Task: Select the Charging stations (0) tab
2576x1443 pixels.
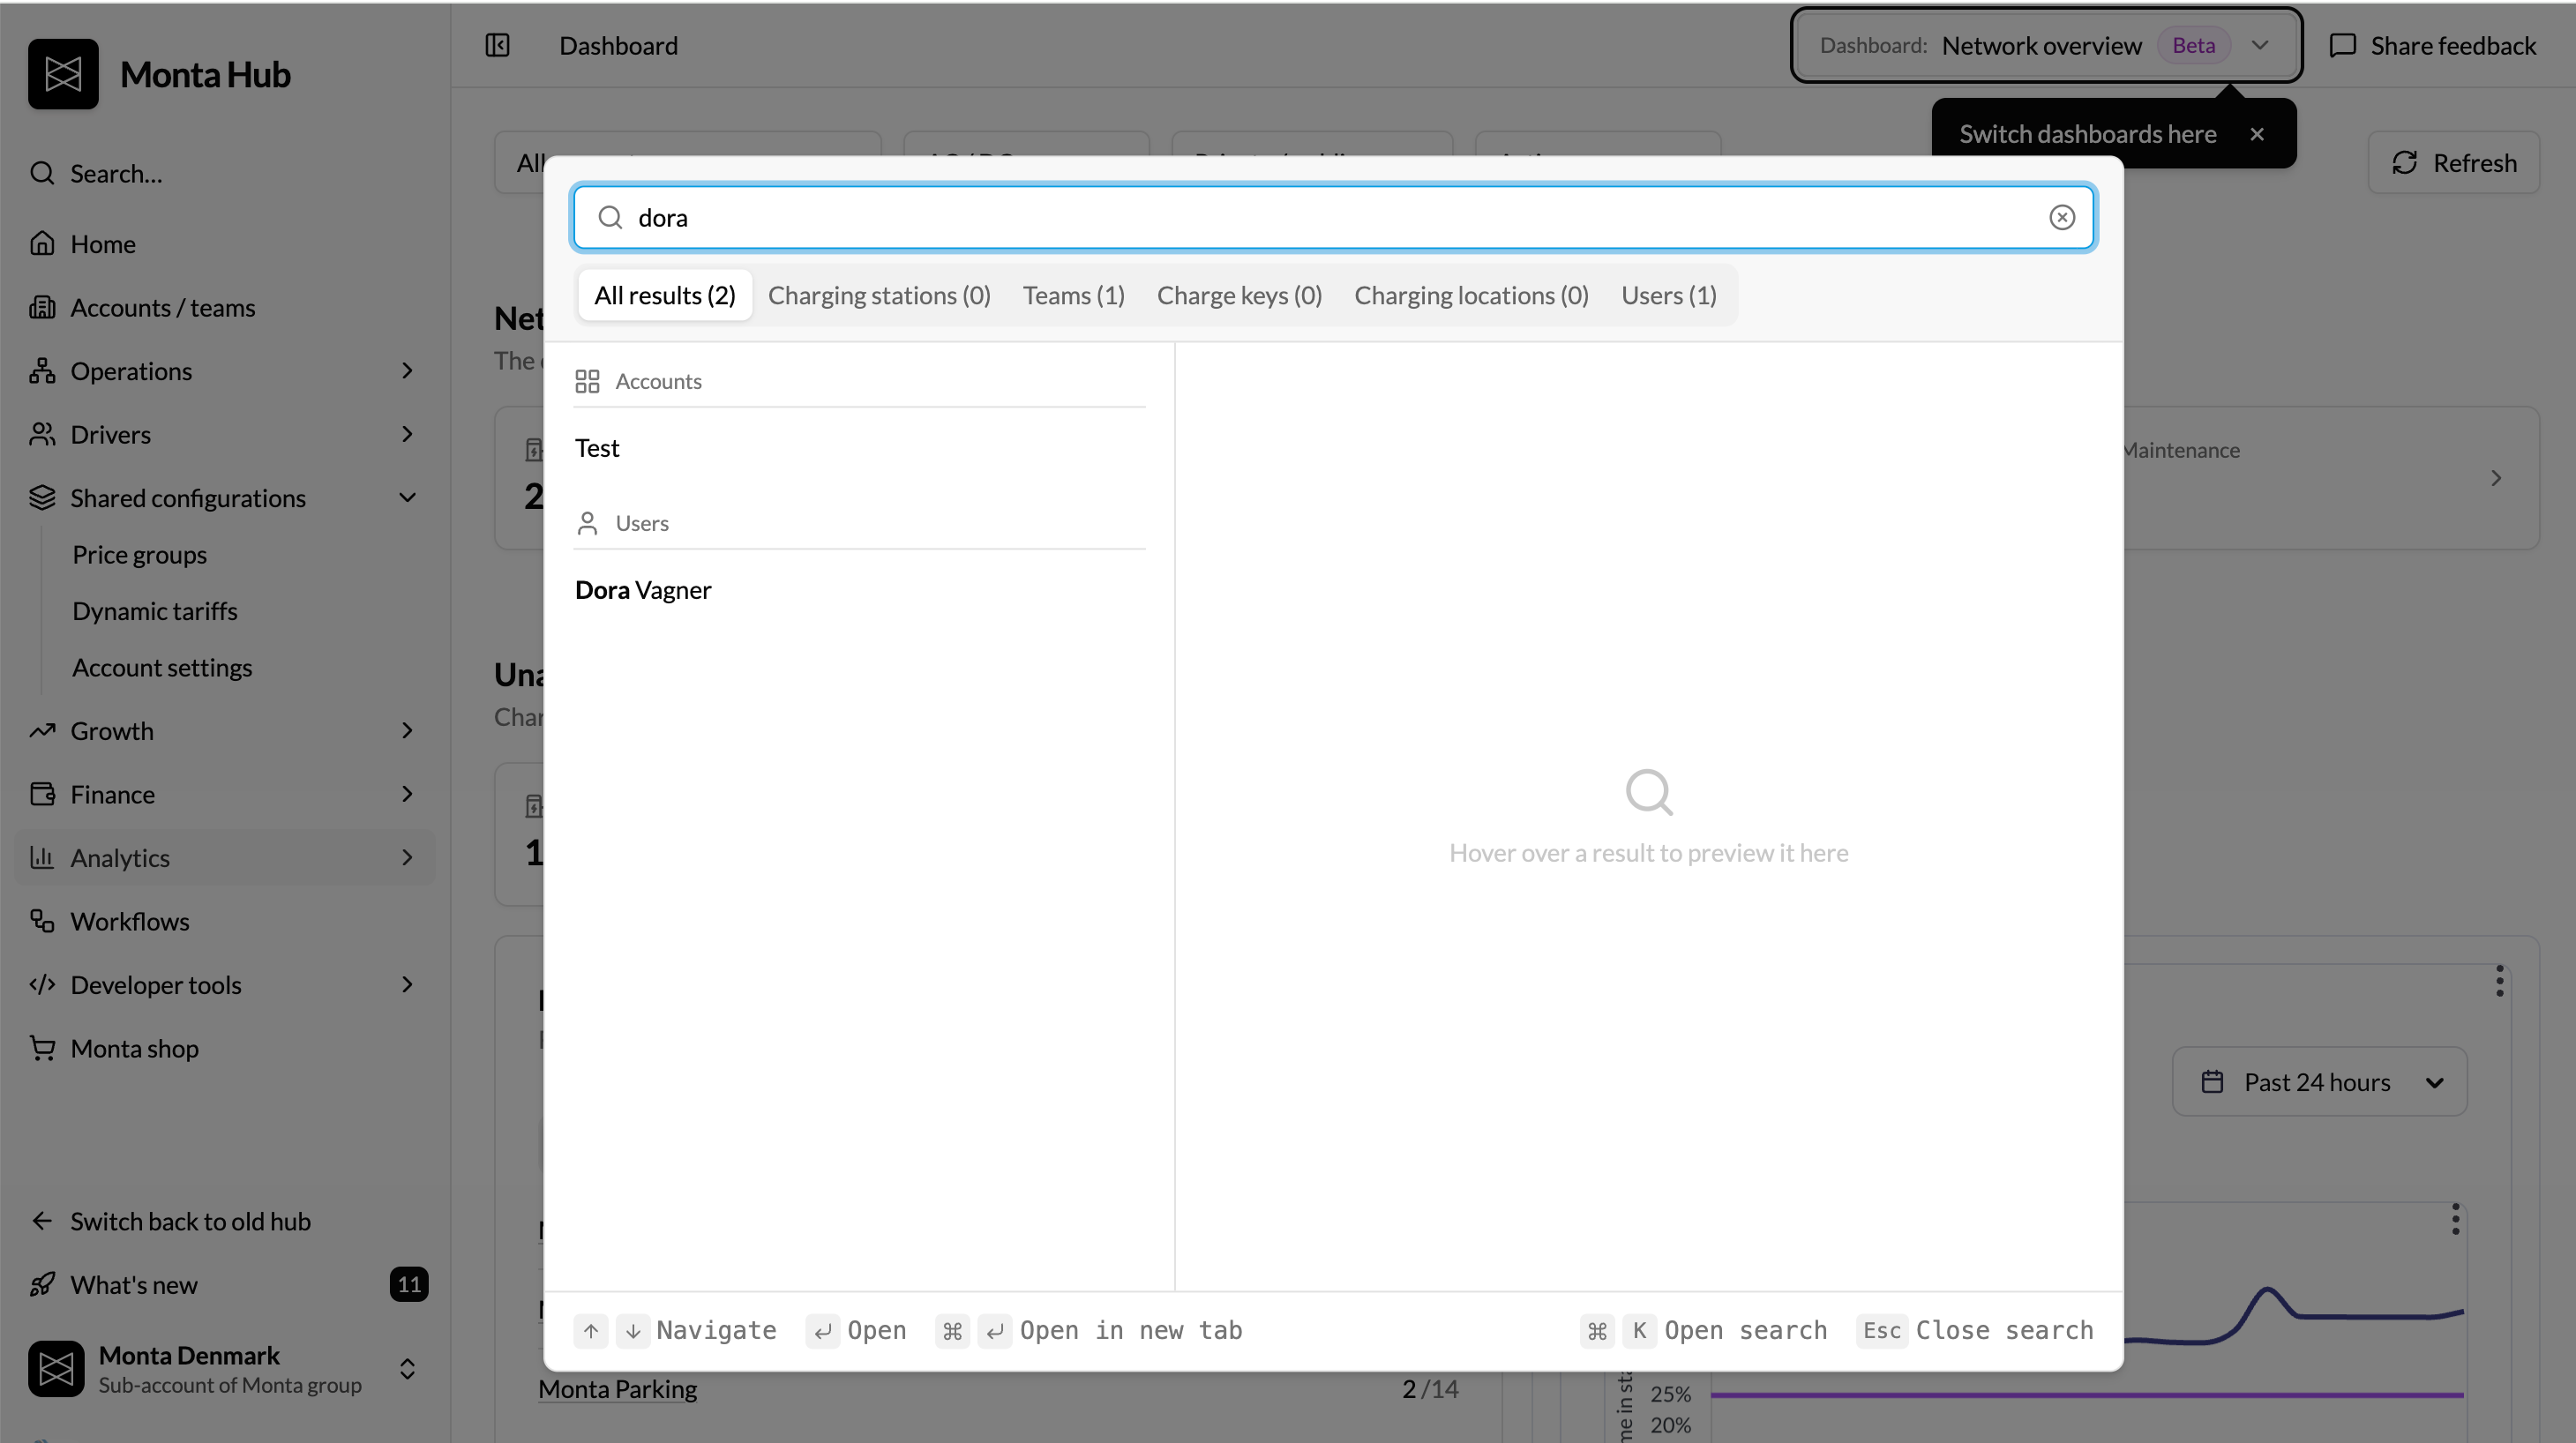Action: (879, 295)
